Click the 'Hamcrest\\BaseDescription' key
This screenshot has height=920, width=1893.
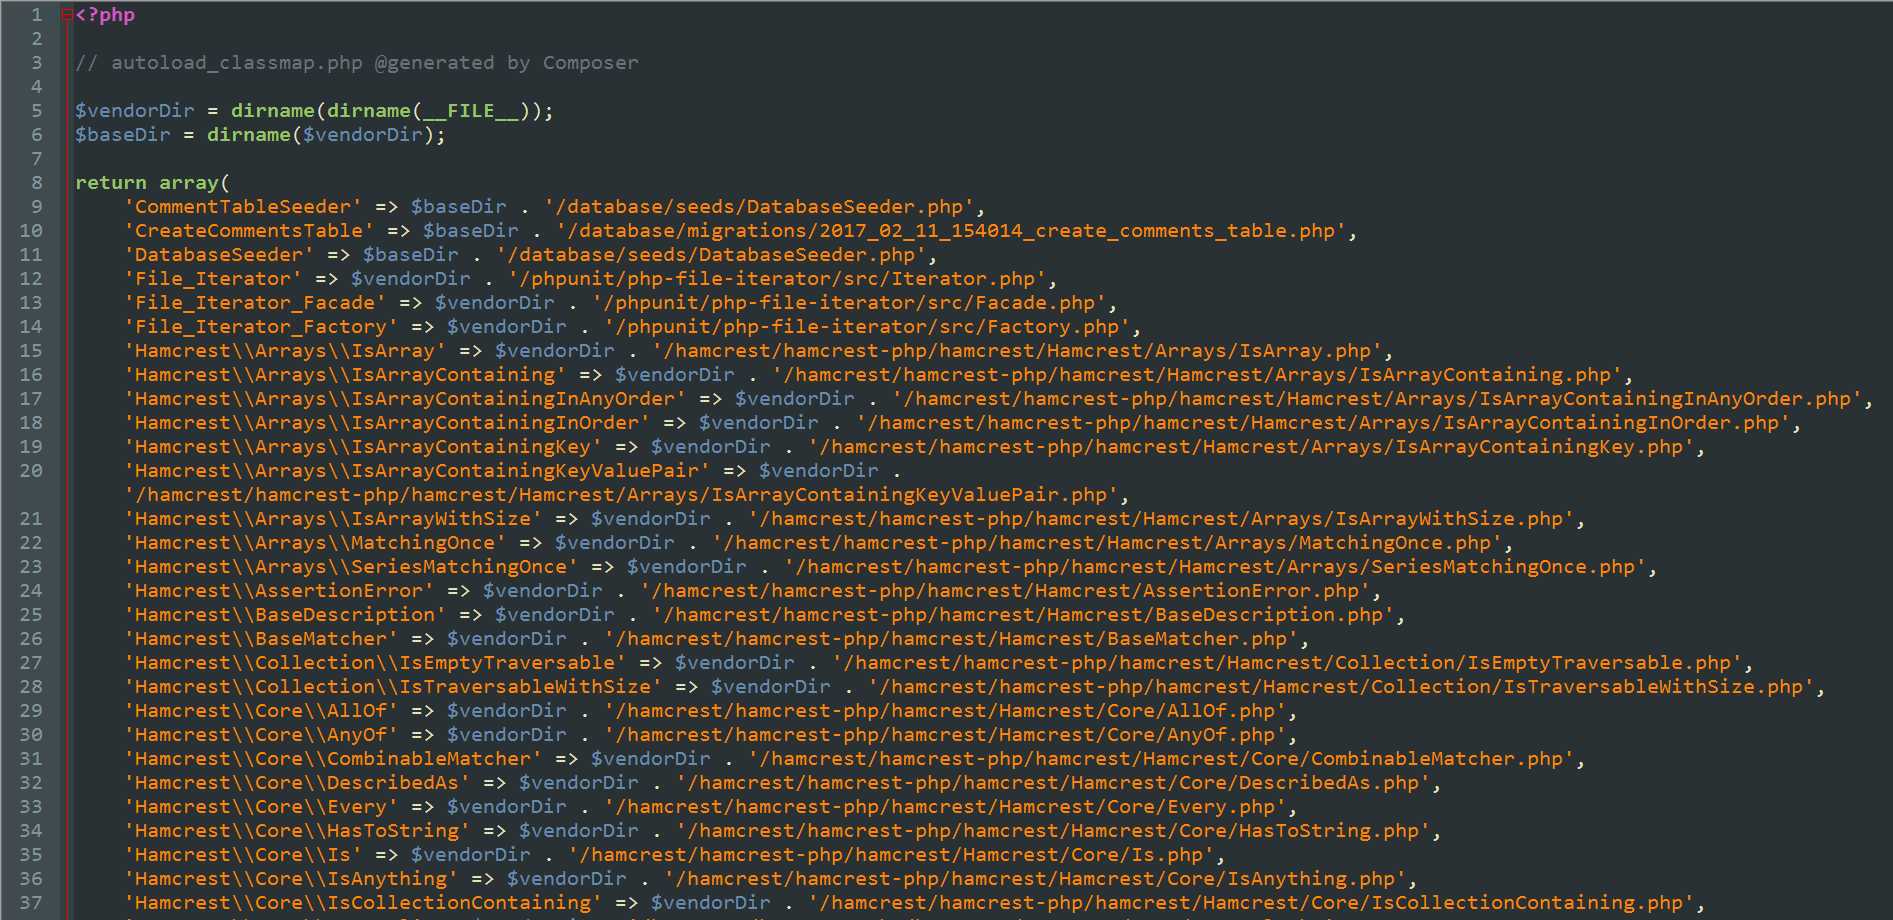point(285,615)
